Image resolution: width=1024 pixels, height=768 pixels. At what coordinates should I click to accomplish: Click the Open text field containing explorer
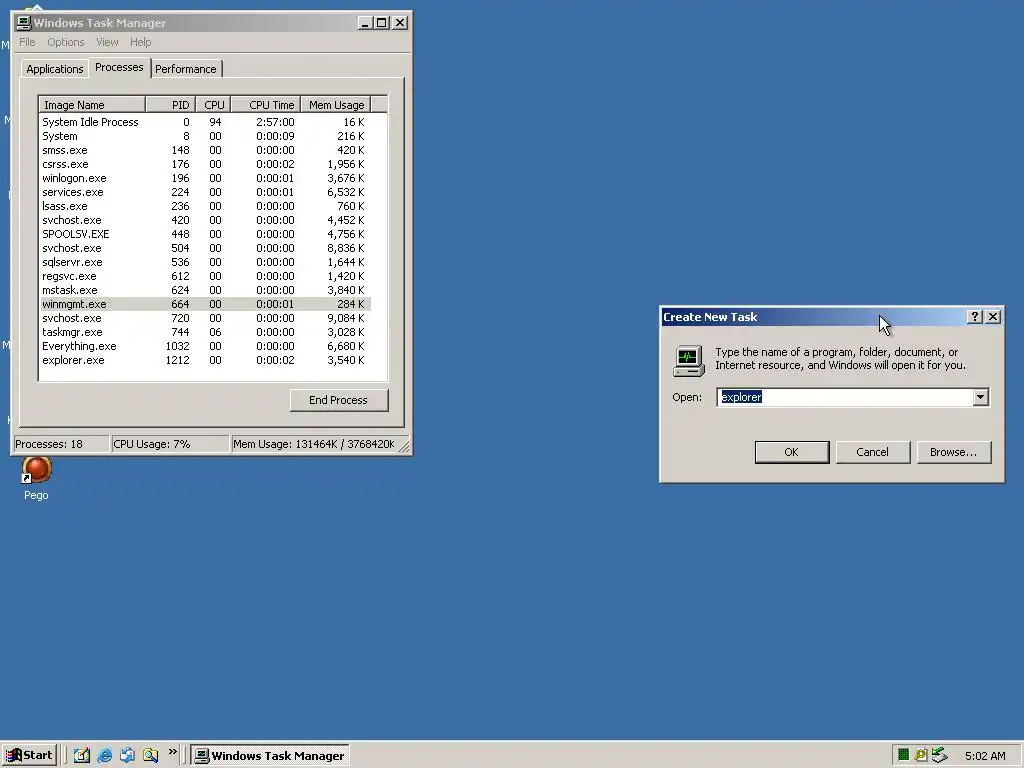(x=845, y=397)
